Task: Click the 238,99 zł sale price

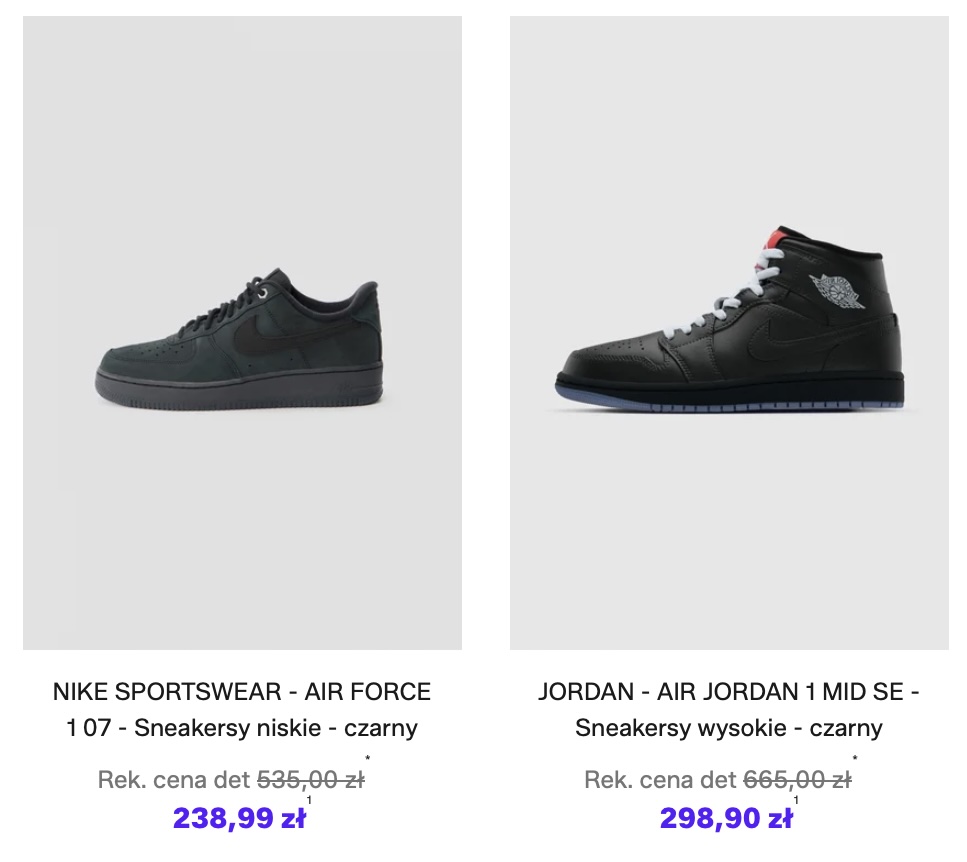Action: pyautogui.click(x=239, y=818)
